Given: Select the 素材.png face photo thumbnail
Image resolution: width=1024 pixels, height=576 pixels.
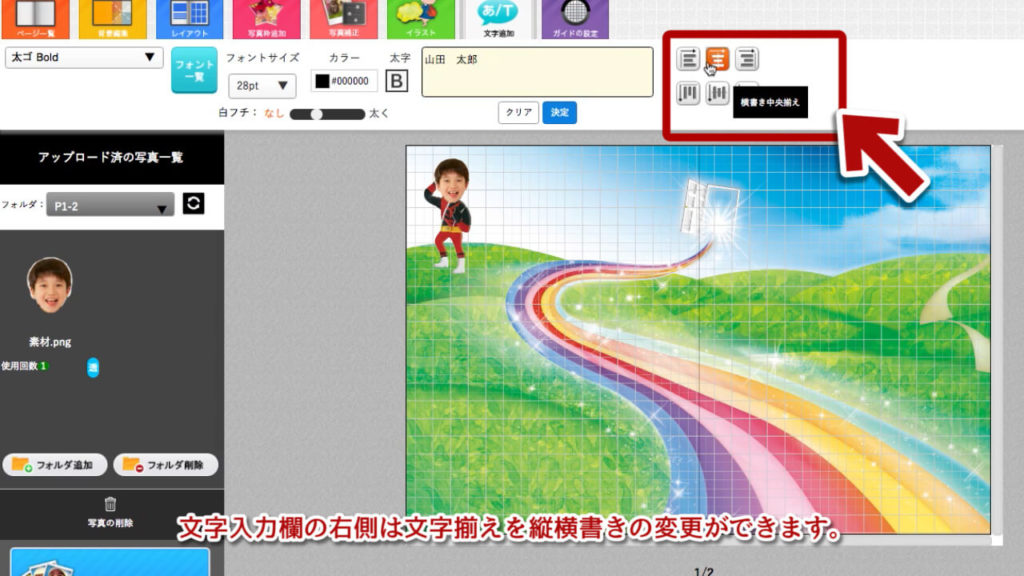Looking at the screenshot, I should [x=50, y=285].
